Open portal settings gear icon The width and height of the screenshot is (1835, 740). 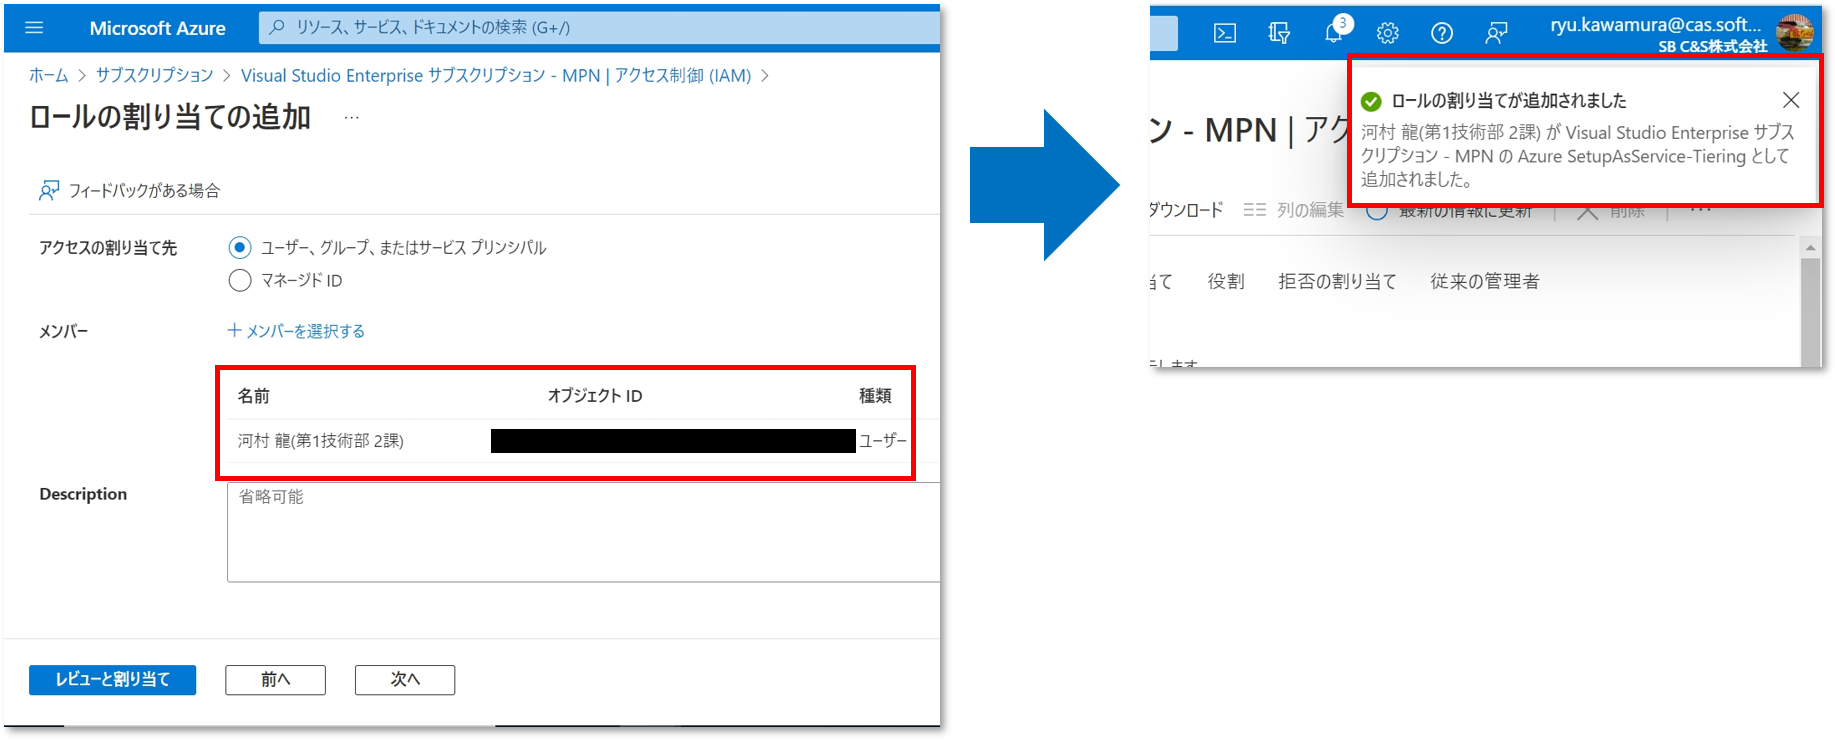tap(1387, 33)
